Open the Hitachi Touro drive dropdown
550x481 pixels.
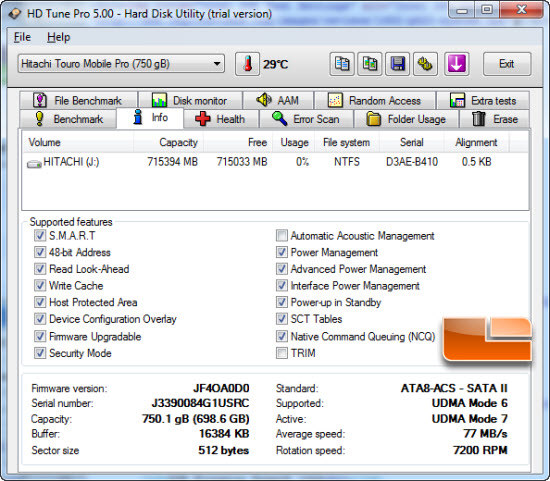point(121,64)
